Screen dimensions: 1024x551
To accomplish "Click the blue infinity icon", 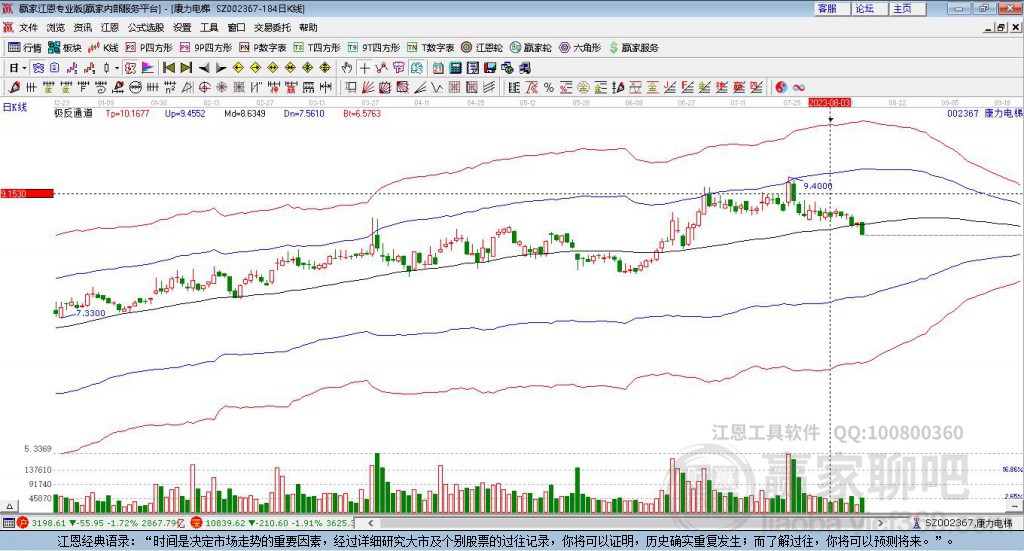I will (x=798, y=87).
